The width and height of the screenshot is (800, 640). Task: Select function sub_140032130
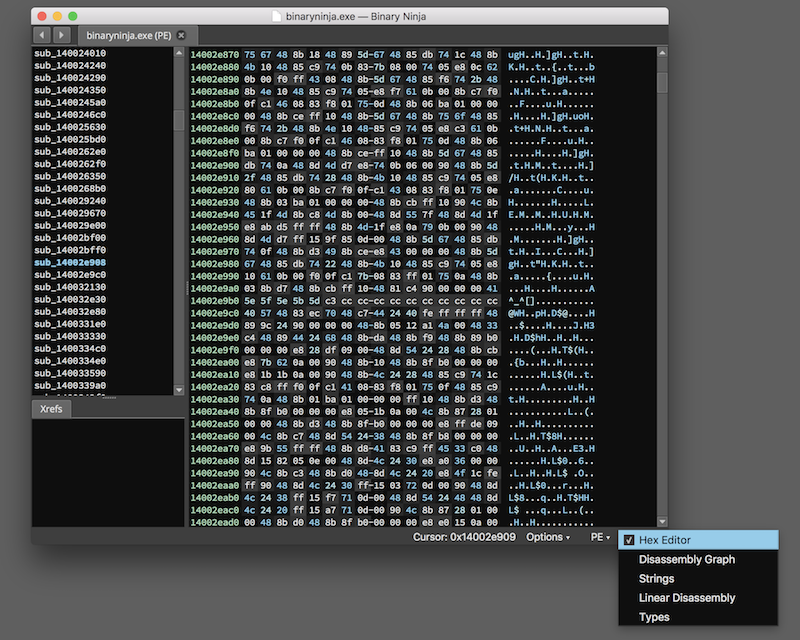(x=70, y=287)
